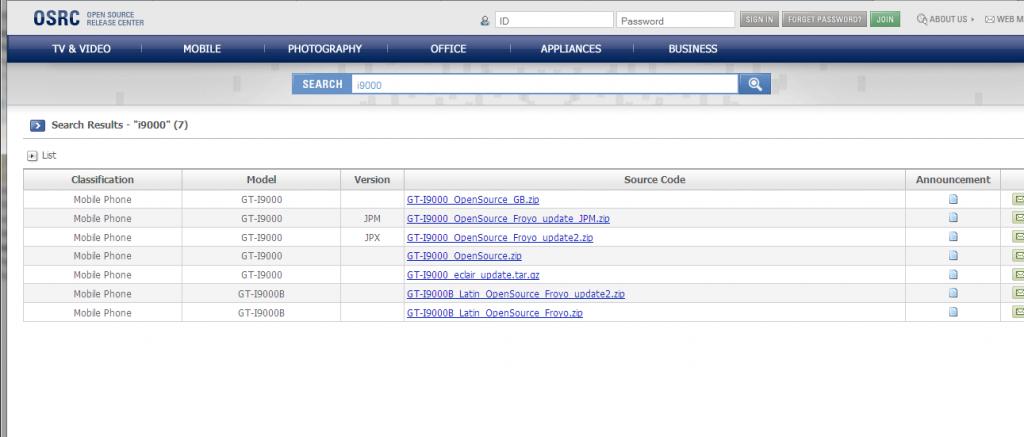Viewport: 1024px width, 437px height.
Task: Focus the ID input field
Action: coord(554,20)
